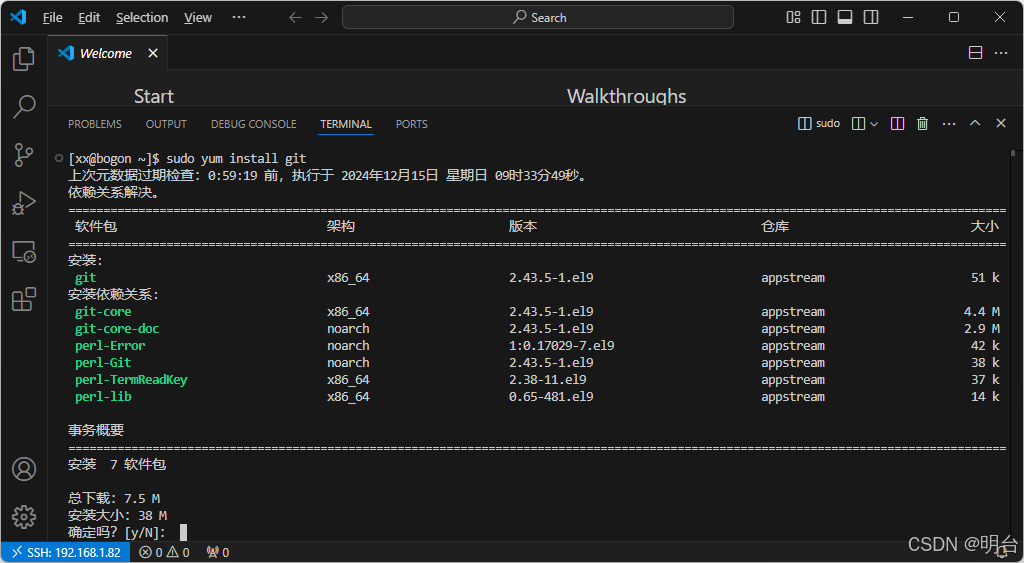Click the forwarded ports status item
Viewport: 1024px width, 563px height.
tap(217, 553)
